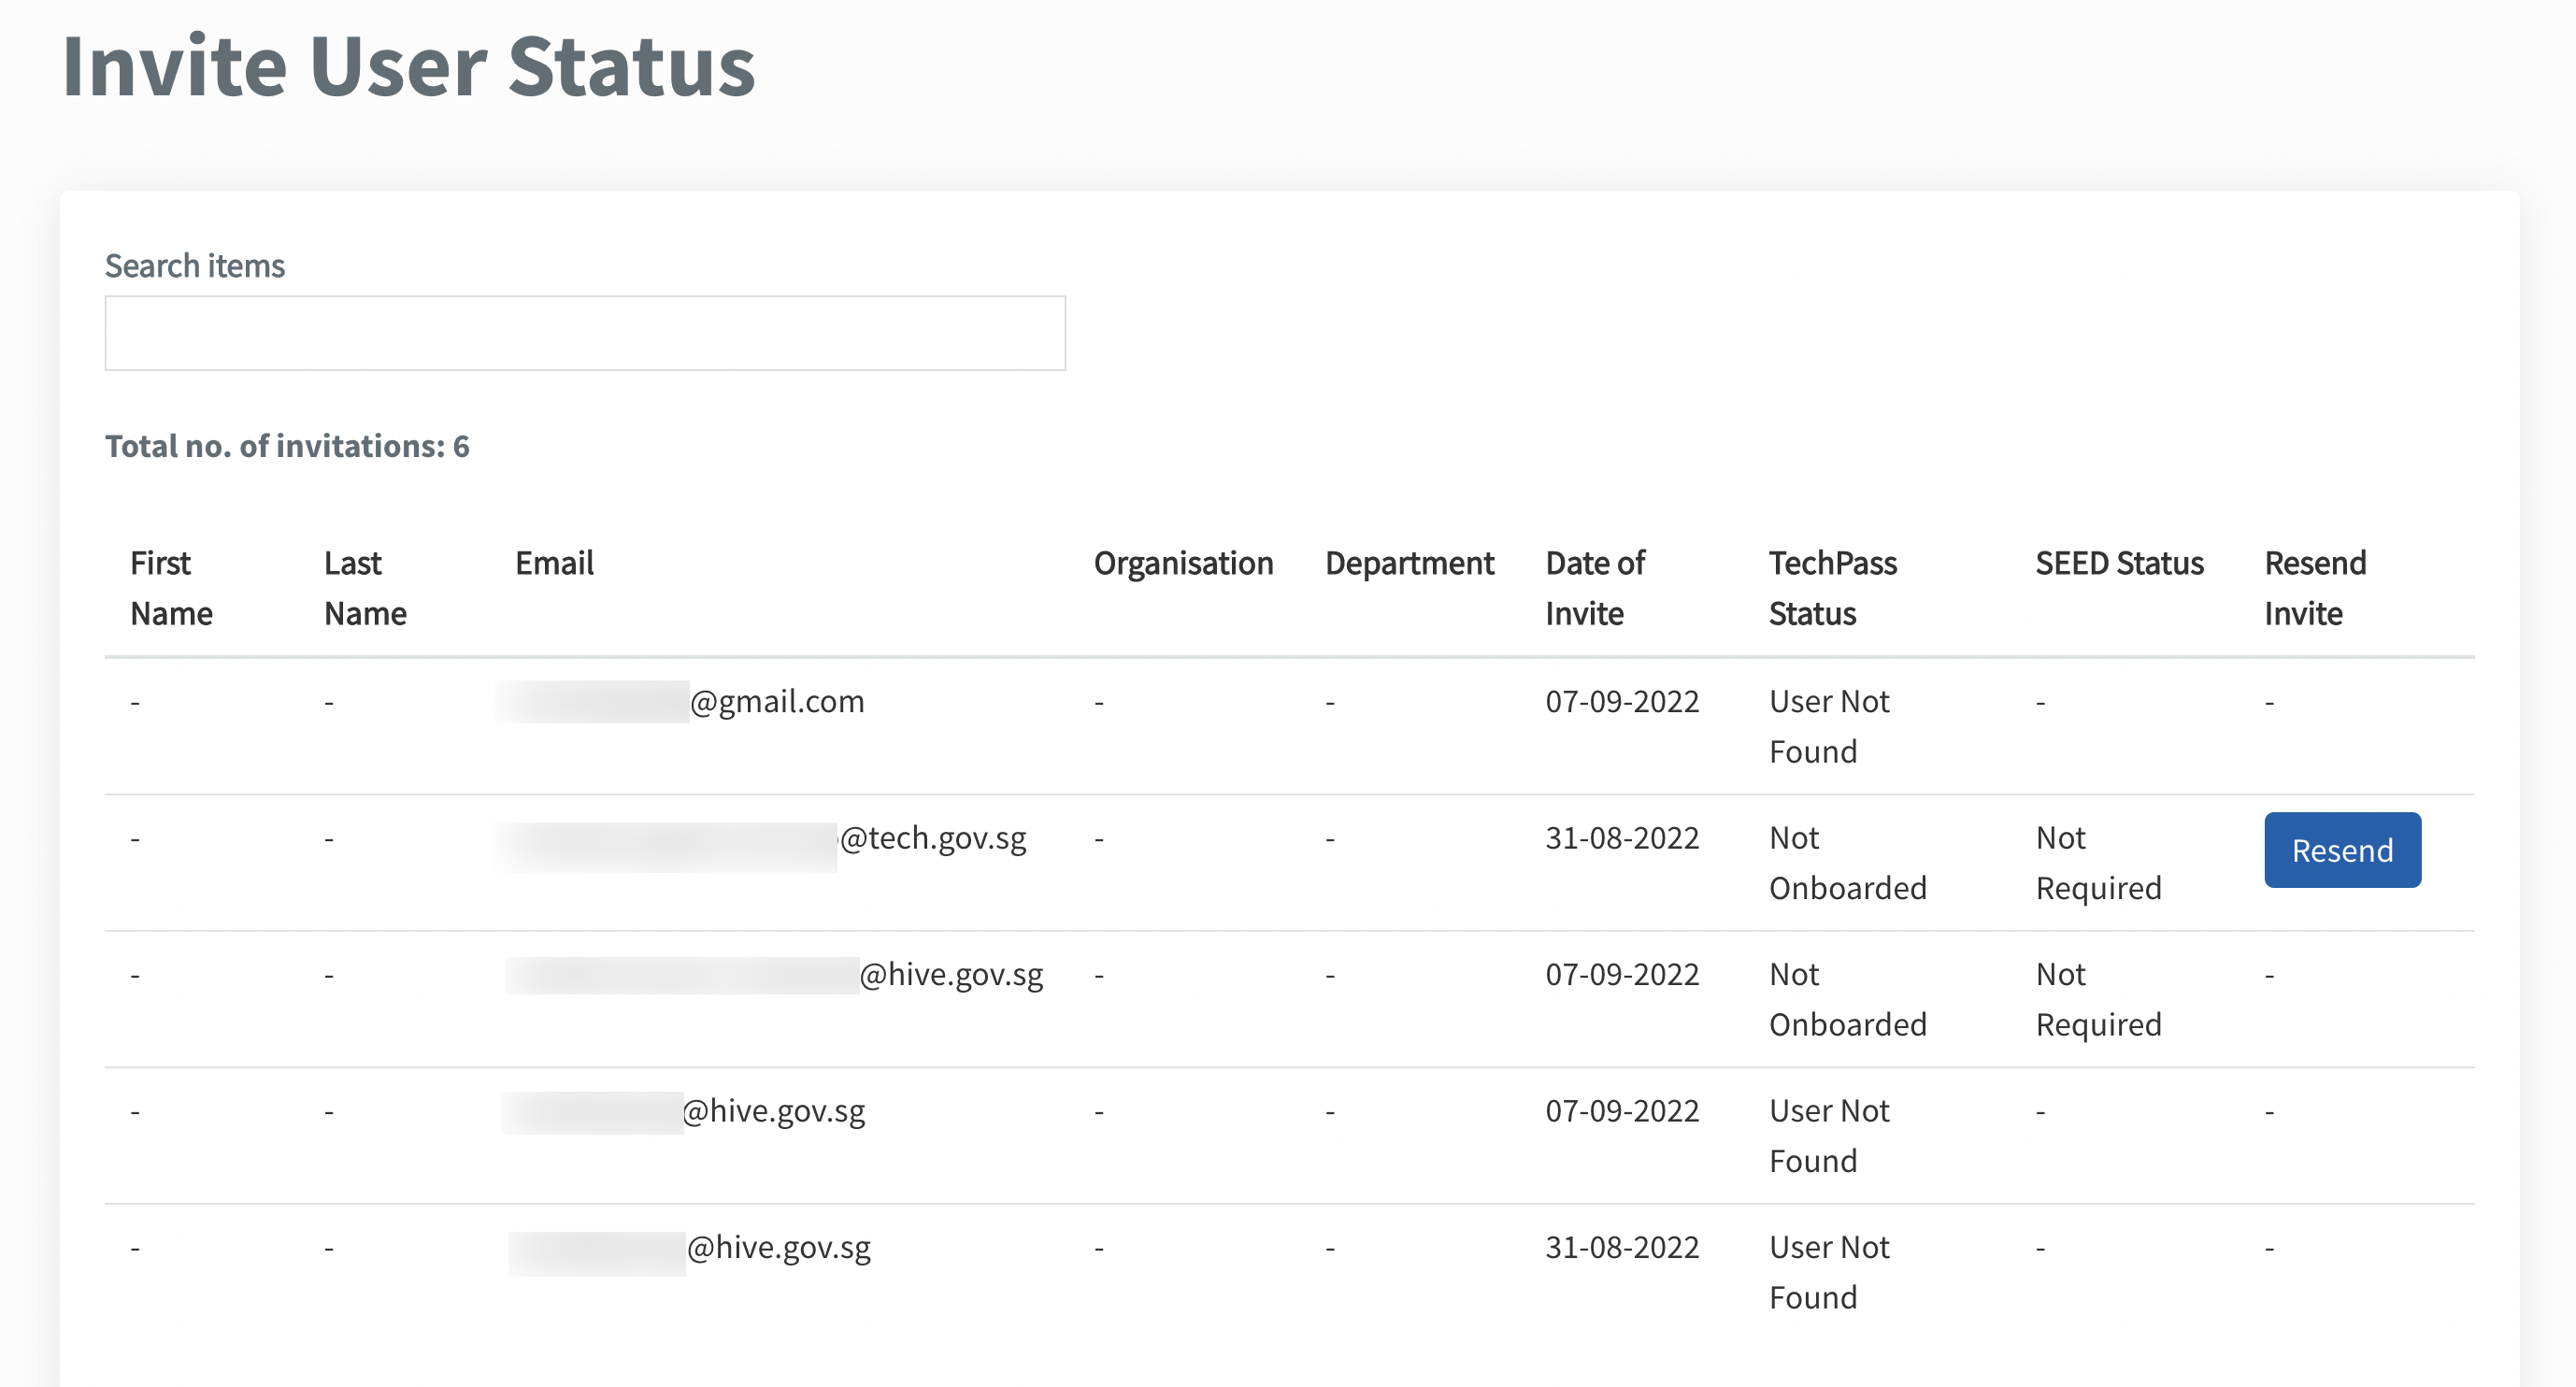2576x1387 pixels.
Task: Click the first hive.gov.sg email, Not Onboarded row
Action: [950, 975]
